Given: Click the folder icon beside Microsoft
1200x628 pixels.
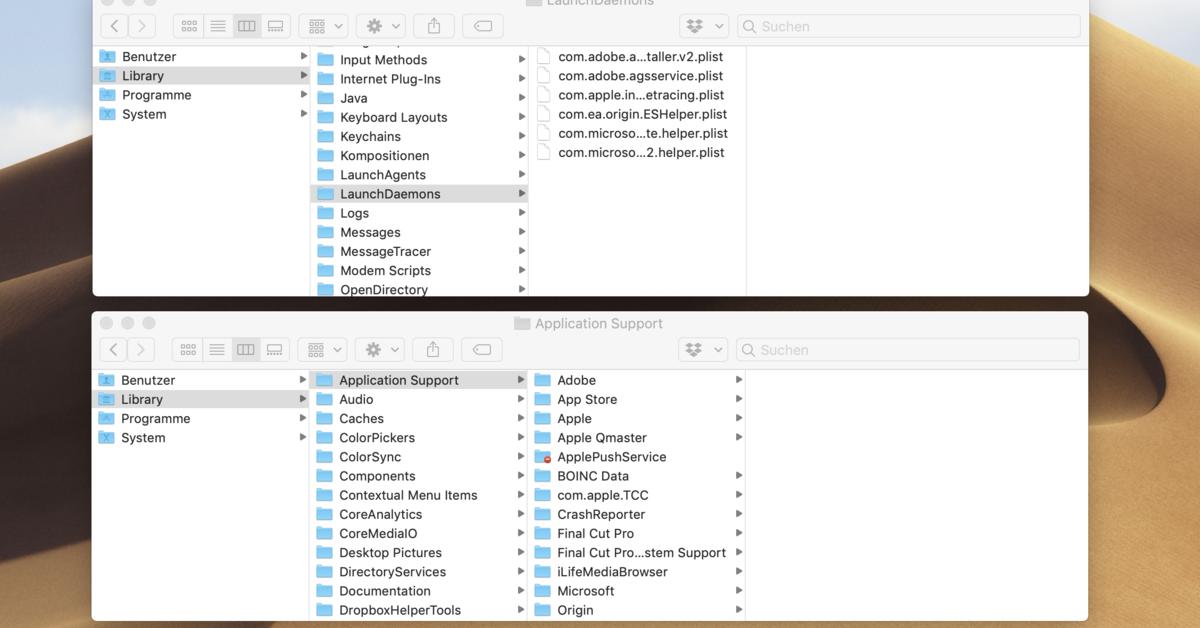Looking at the screenshot, I should pos(543,591).
